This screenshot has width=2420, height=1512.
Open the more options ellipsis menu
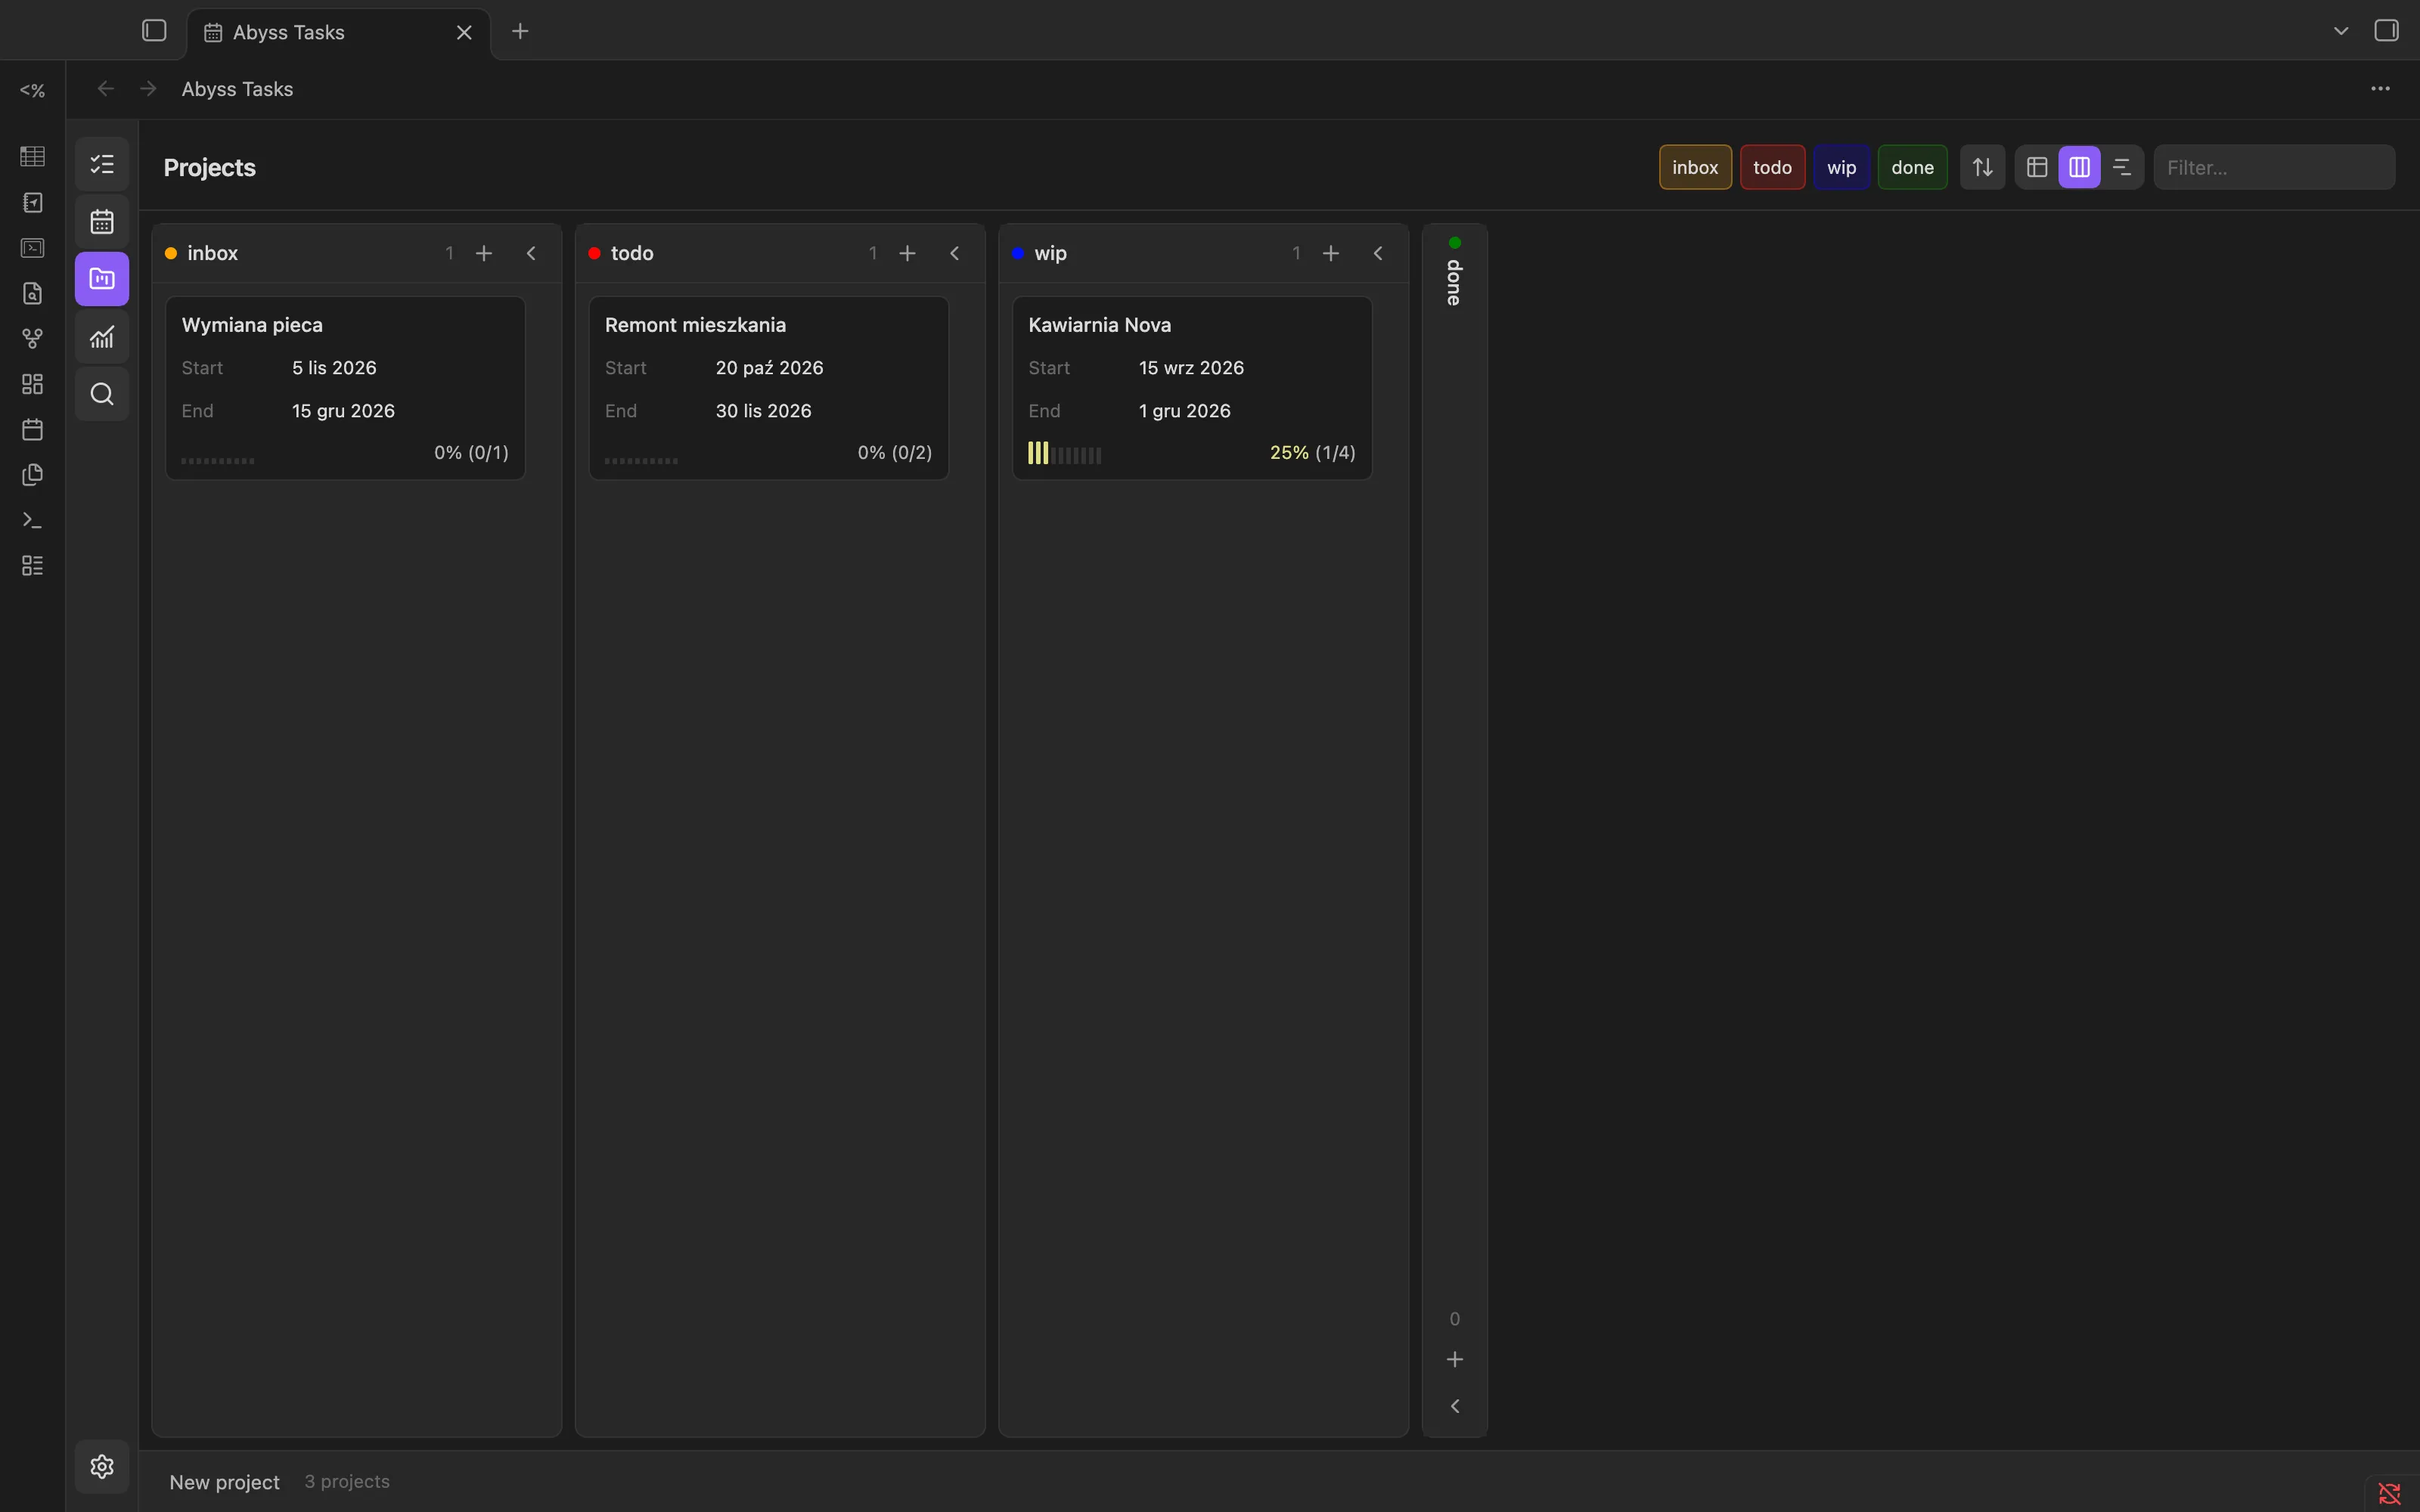2380,89
